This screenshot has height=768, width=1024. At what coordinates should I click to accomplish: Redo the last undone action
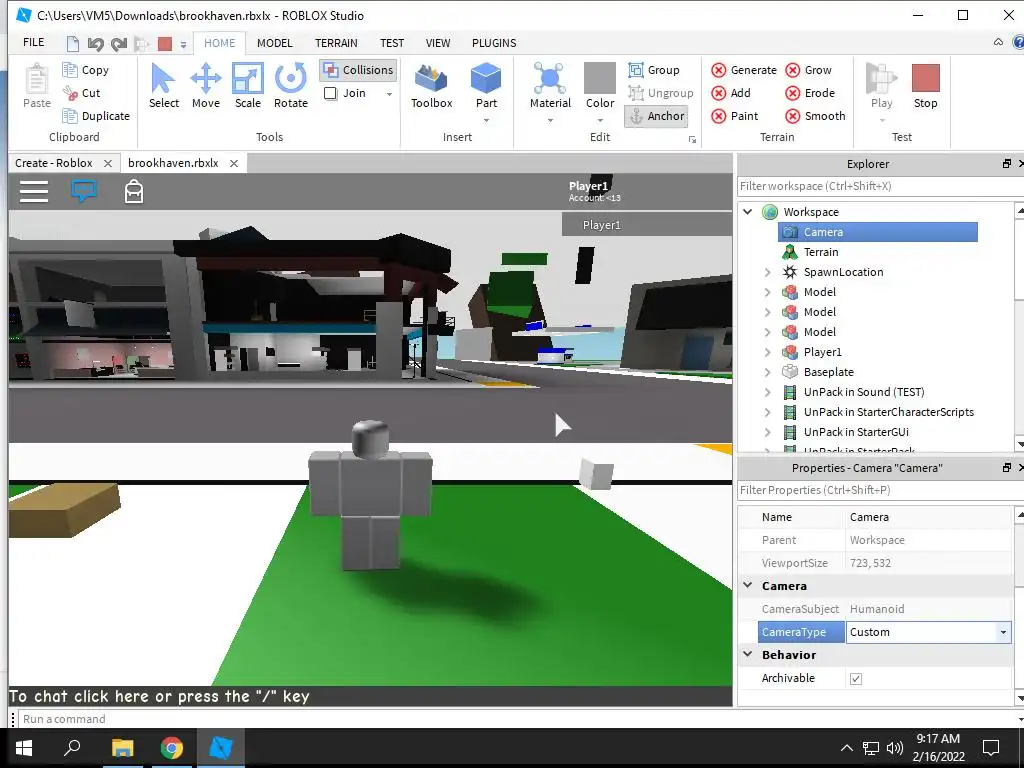point(119,44)
